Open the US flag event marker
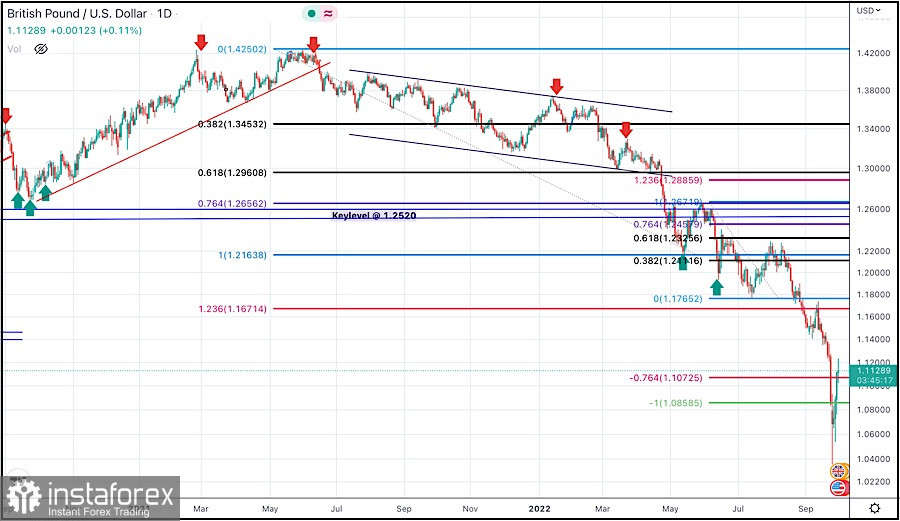This screenshot has width=900, height=521. (838, 488)
